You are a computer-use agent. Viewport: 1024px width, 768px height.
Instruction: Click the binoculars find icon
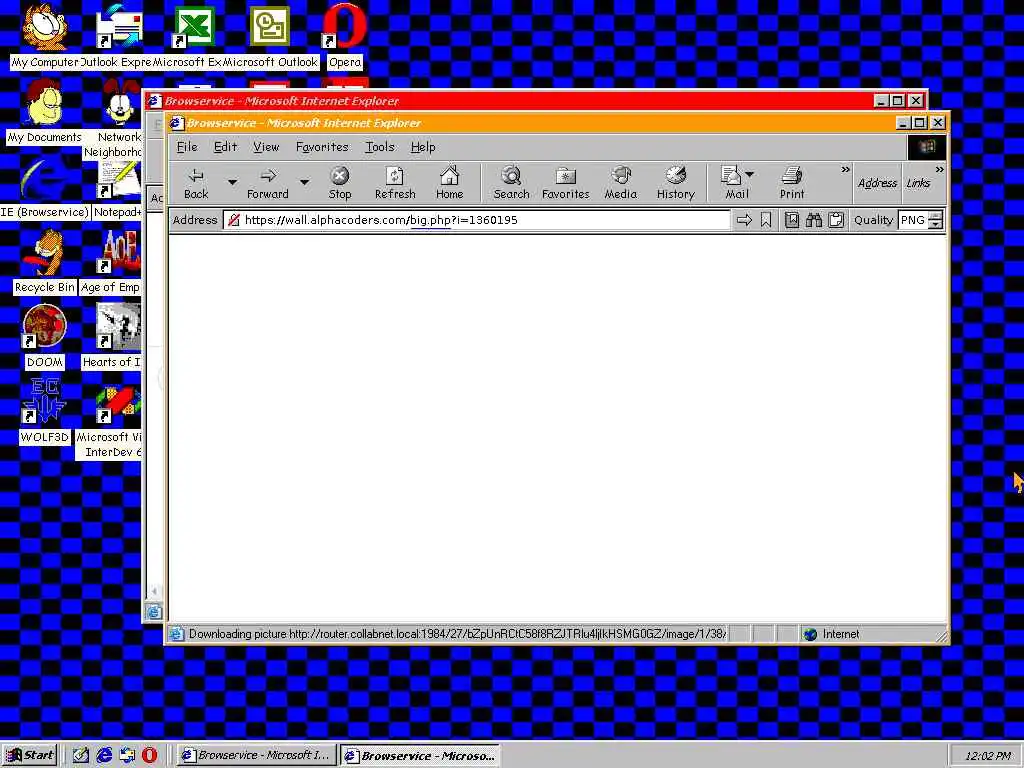coord(814,220)
